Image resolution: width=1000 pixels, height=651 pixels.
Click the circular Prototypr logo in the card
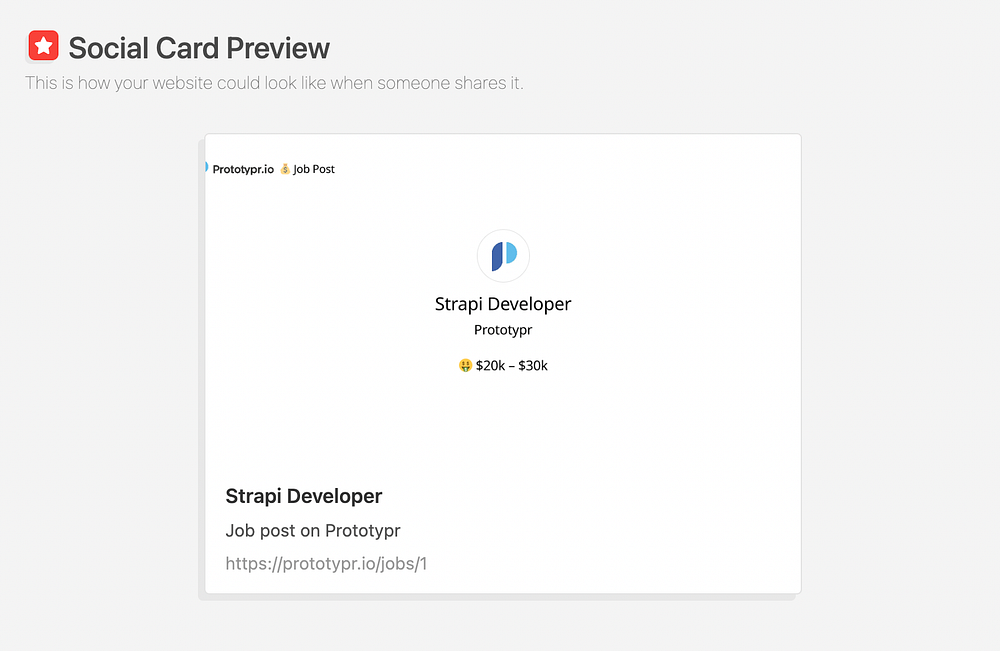(503, 256)
